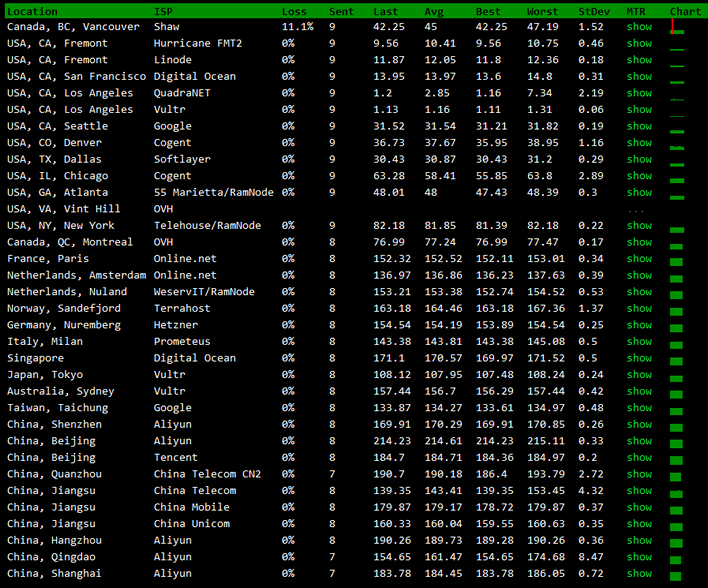Show MTR for Singapore Digital Ocean
708x588 pixels.
(x=639, y=358)
